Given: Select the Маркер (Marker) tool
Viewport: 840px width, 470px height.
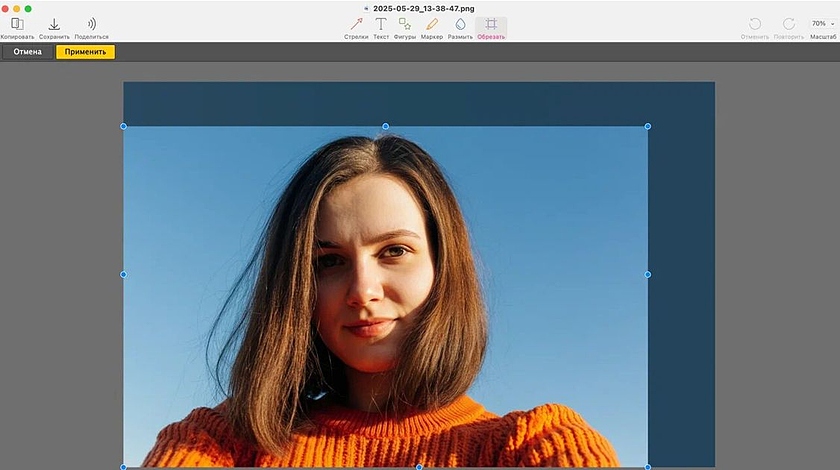Looking at the screenshot, I should (432, 24).
